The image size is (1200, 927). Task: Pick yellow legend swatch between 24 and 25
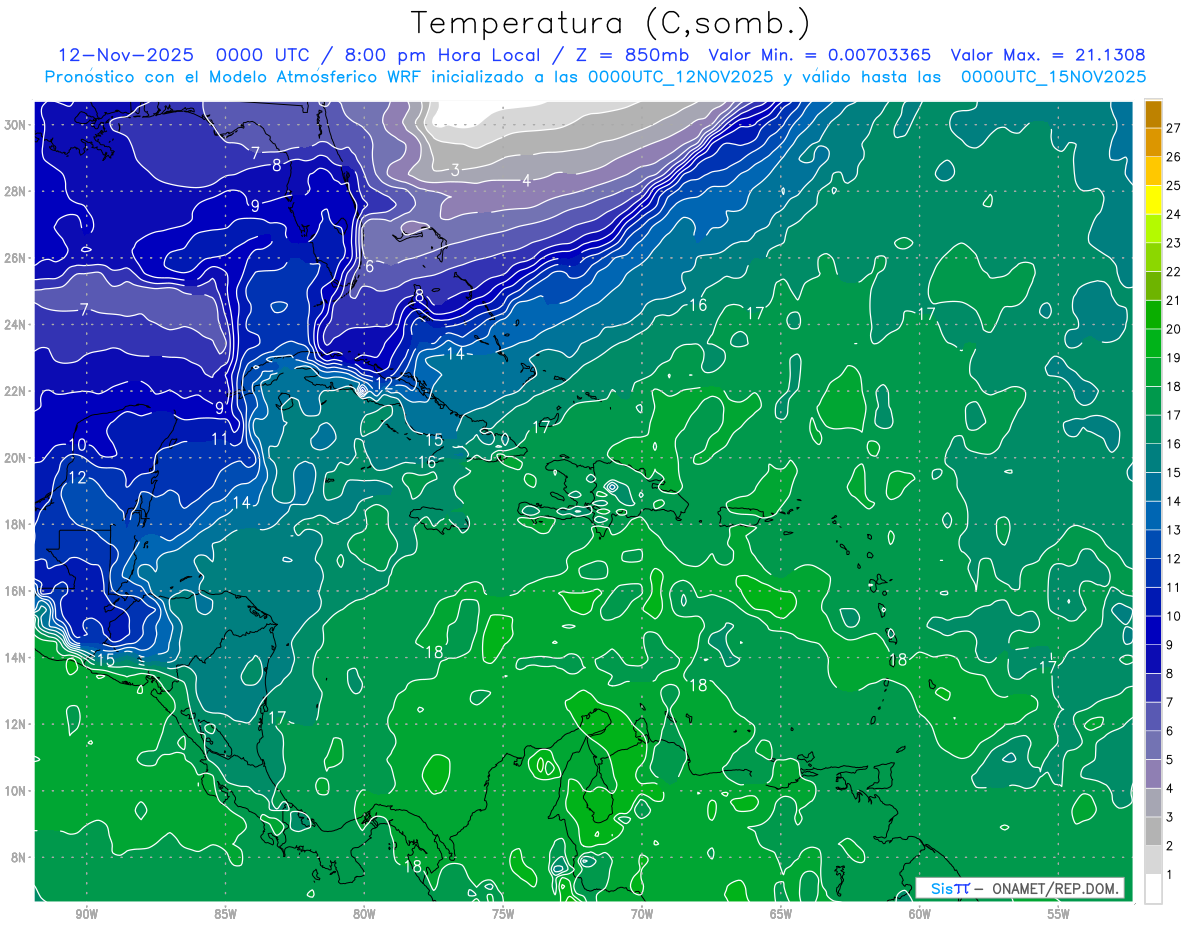pyautogui.click(x=1153, y=200)
